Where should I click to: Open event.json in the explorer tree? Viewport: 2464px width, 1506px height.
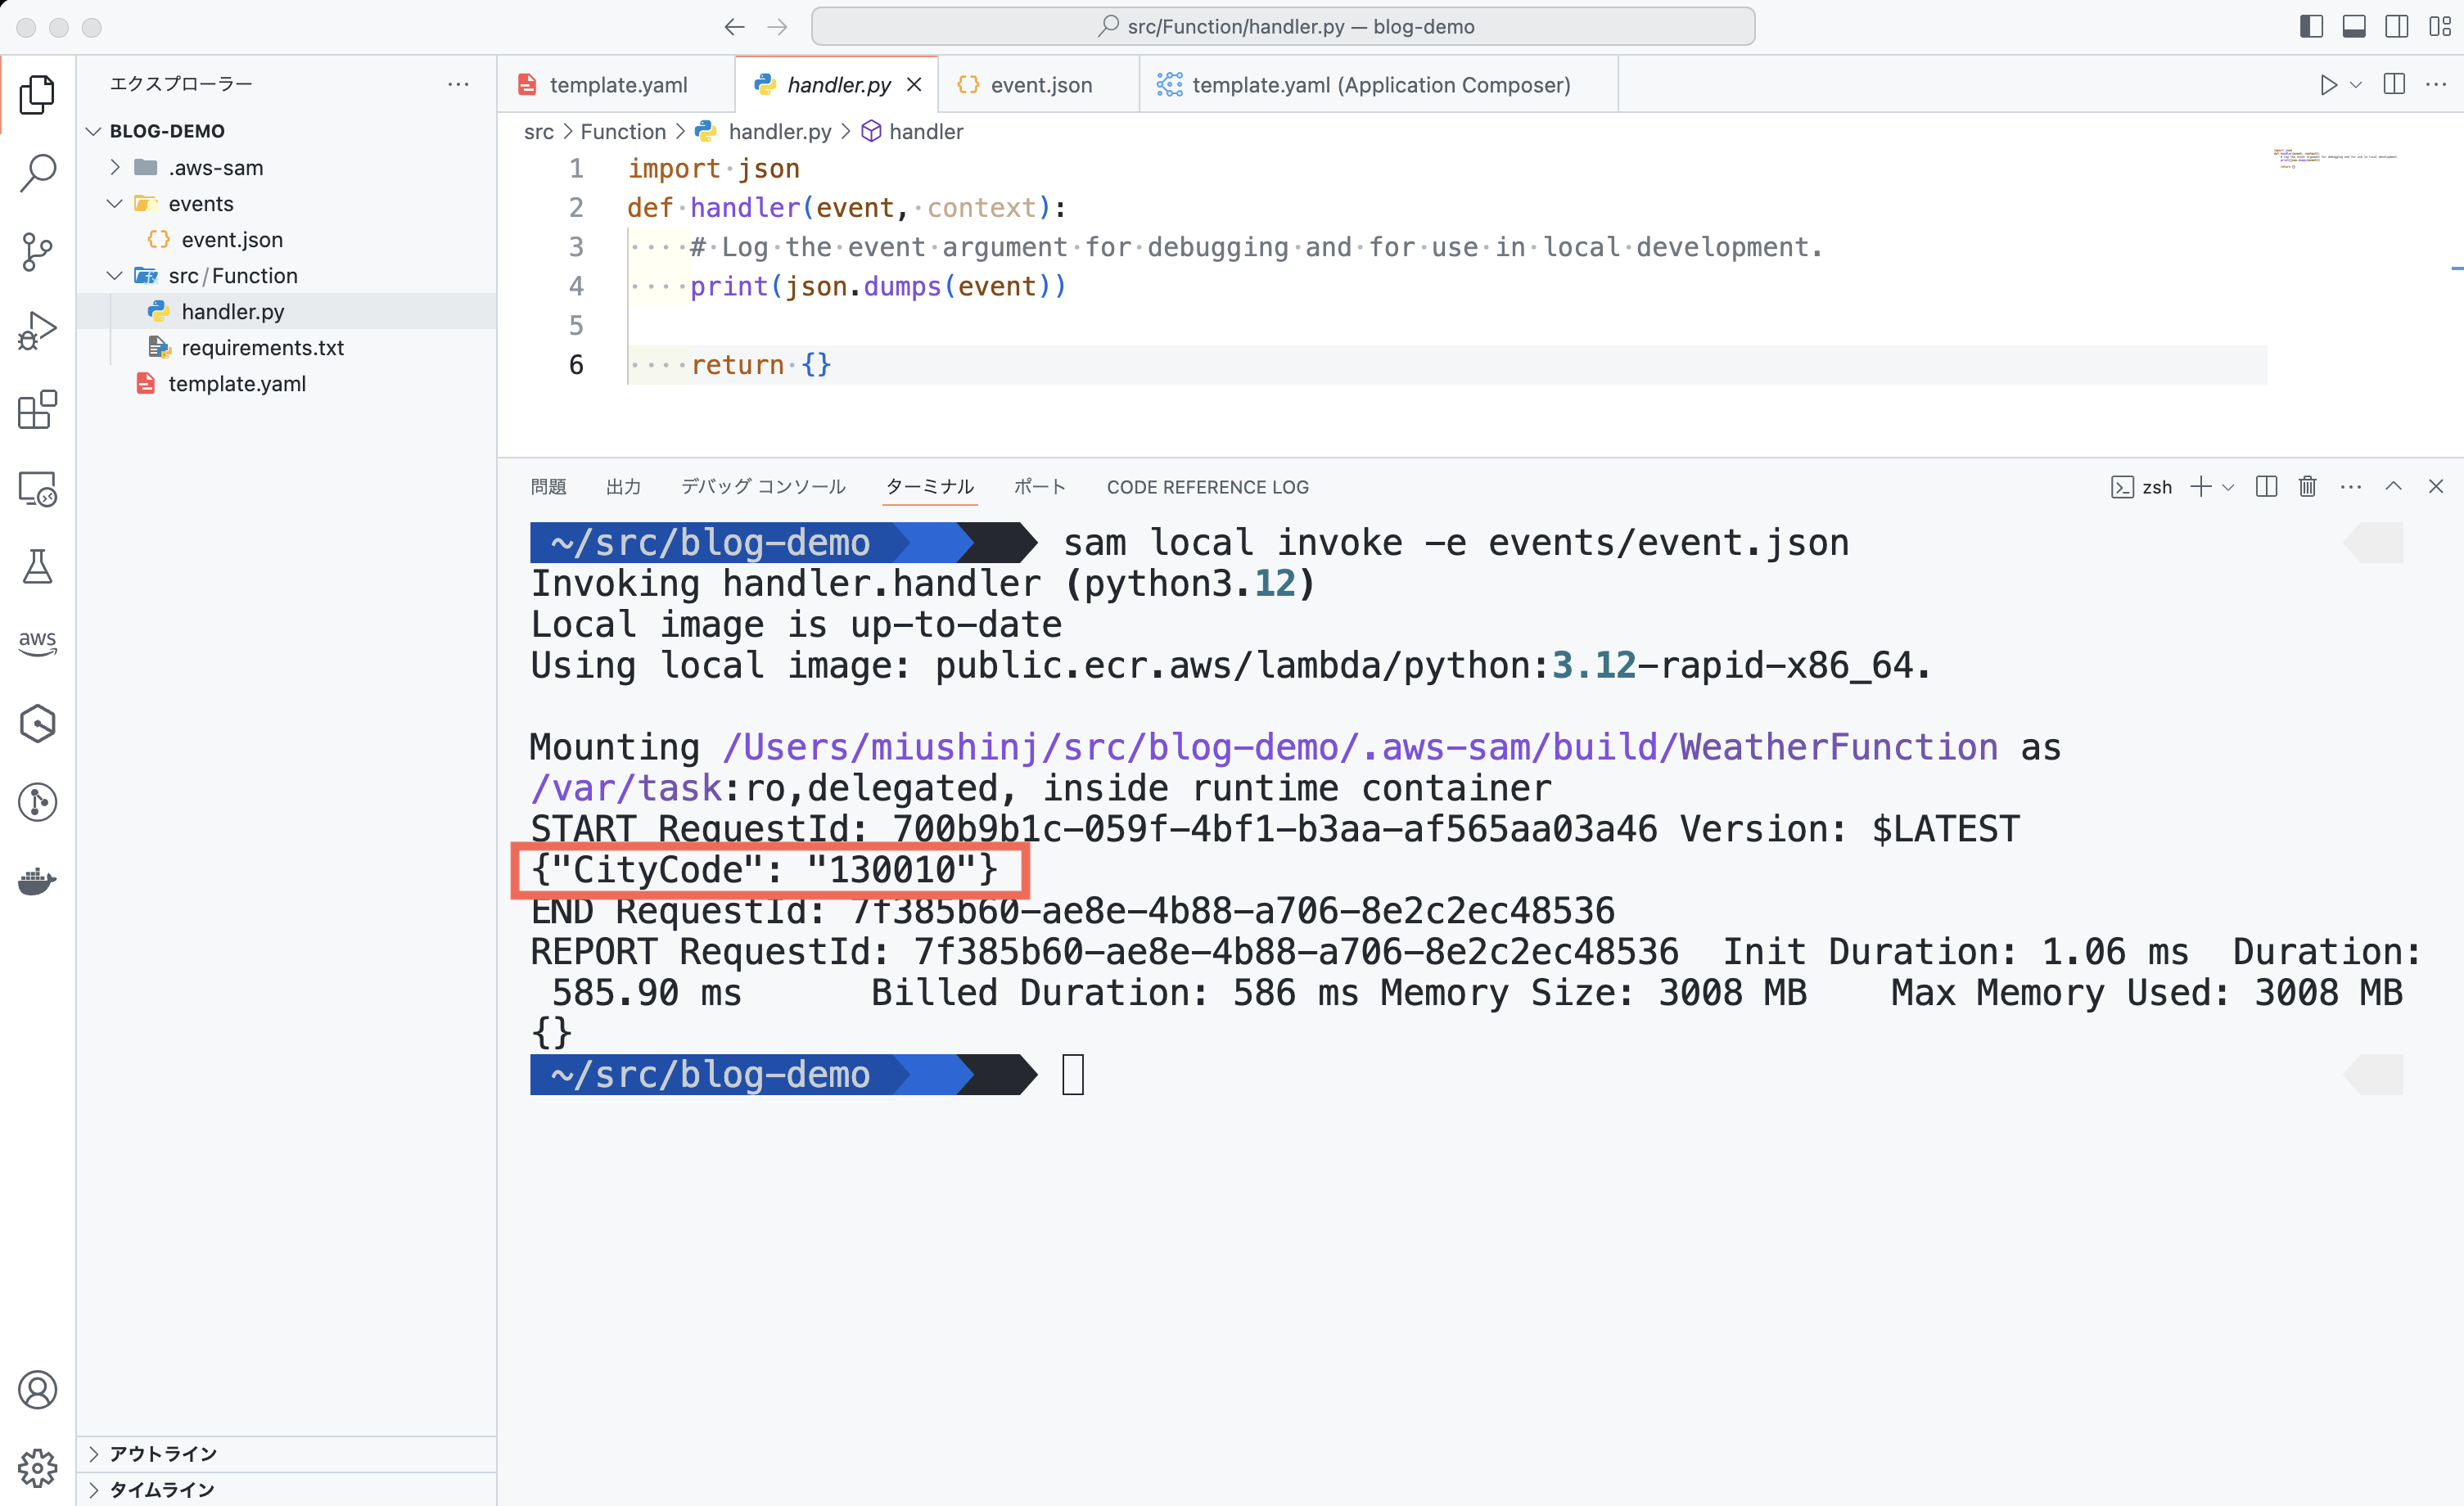[287, 239]
